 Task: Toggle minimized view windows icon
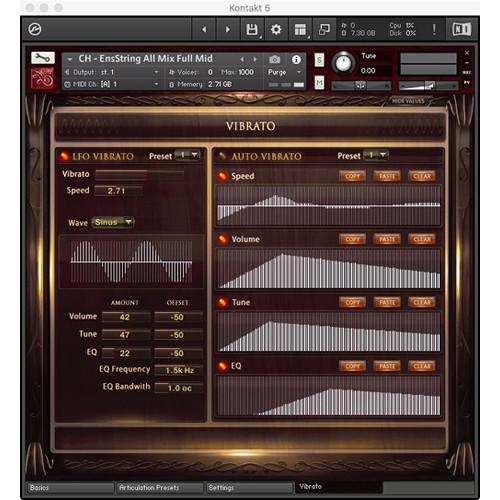[324, 30]
